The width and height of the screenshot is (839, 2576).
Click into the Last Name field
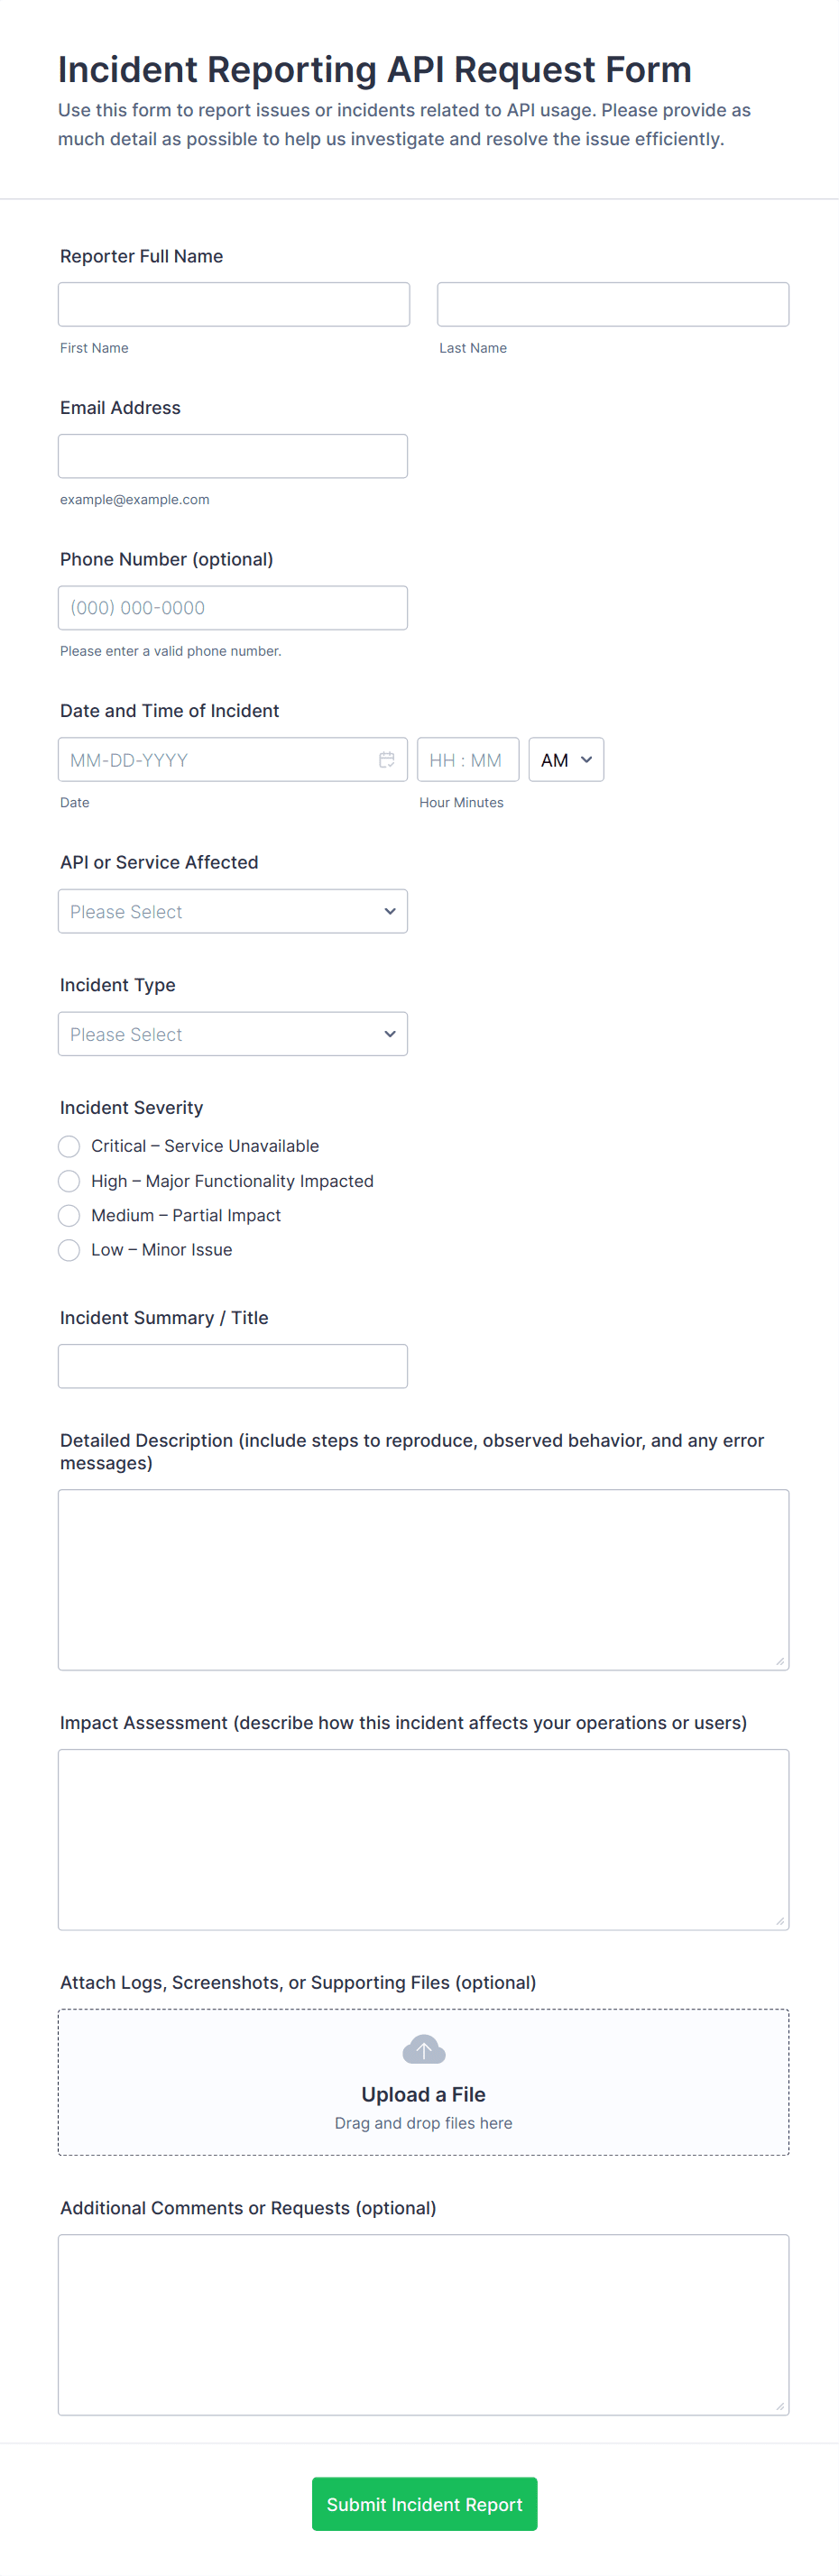(x=612, y=304)
